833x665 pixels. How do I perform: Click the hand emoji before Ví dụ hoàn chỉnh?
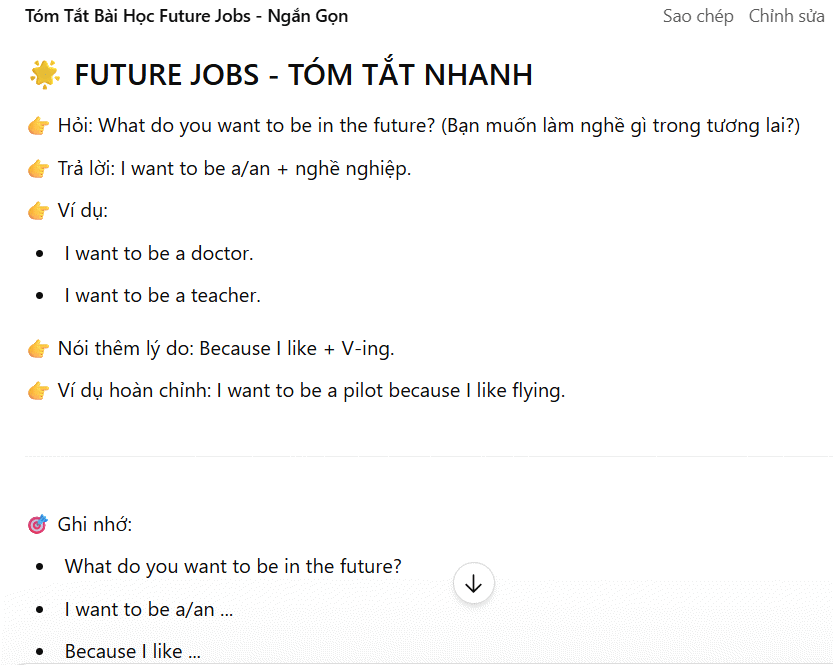click(39, 391)
